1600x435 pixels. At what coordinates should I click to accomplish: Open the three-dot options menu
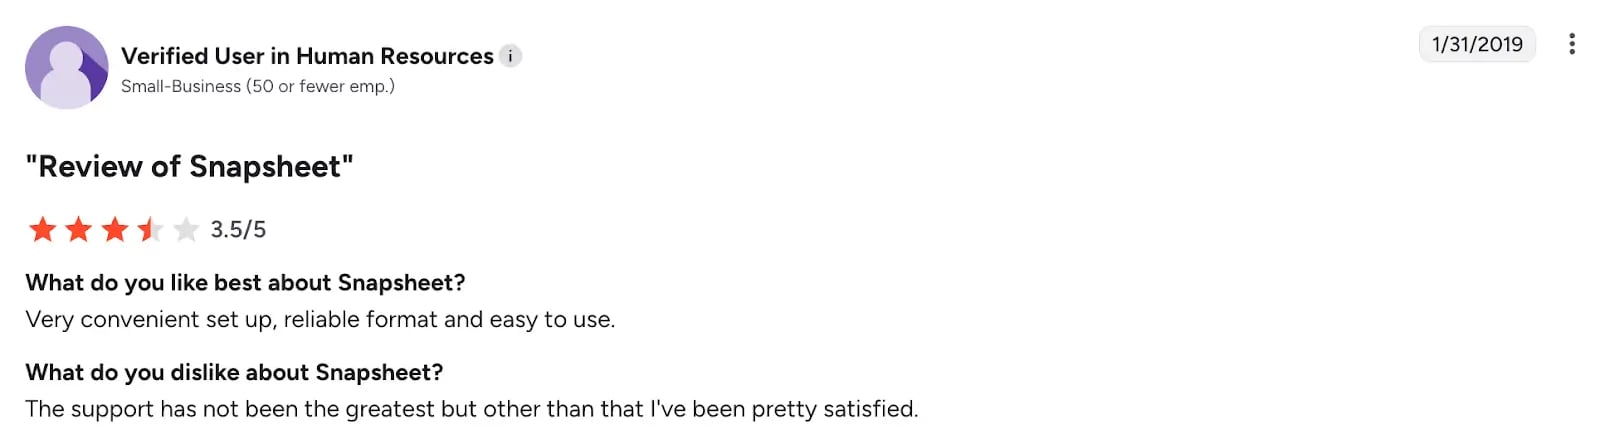(x=1572, y=44)
